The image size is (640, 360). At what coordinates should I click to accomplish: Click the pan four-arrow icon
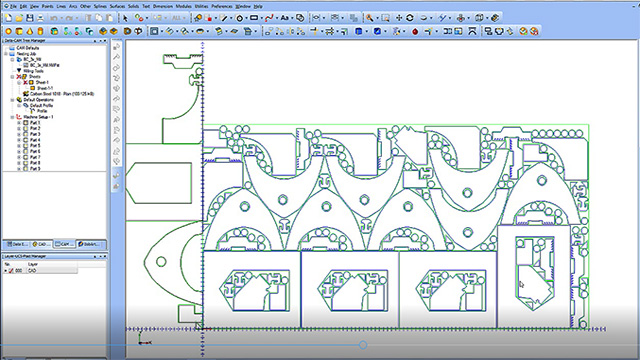(x=399, y=18)
